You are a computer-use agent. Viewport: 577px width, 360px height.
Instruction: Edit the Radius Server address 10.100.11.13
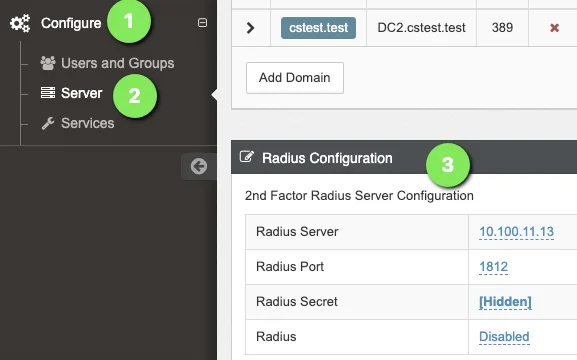click(x=516, y=232)
